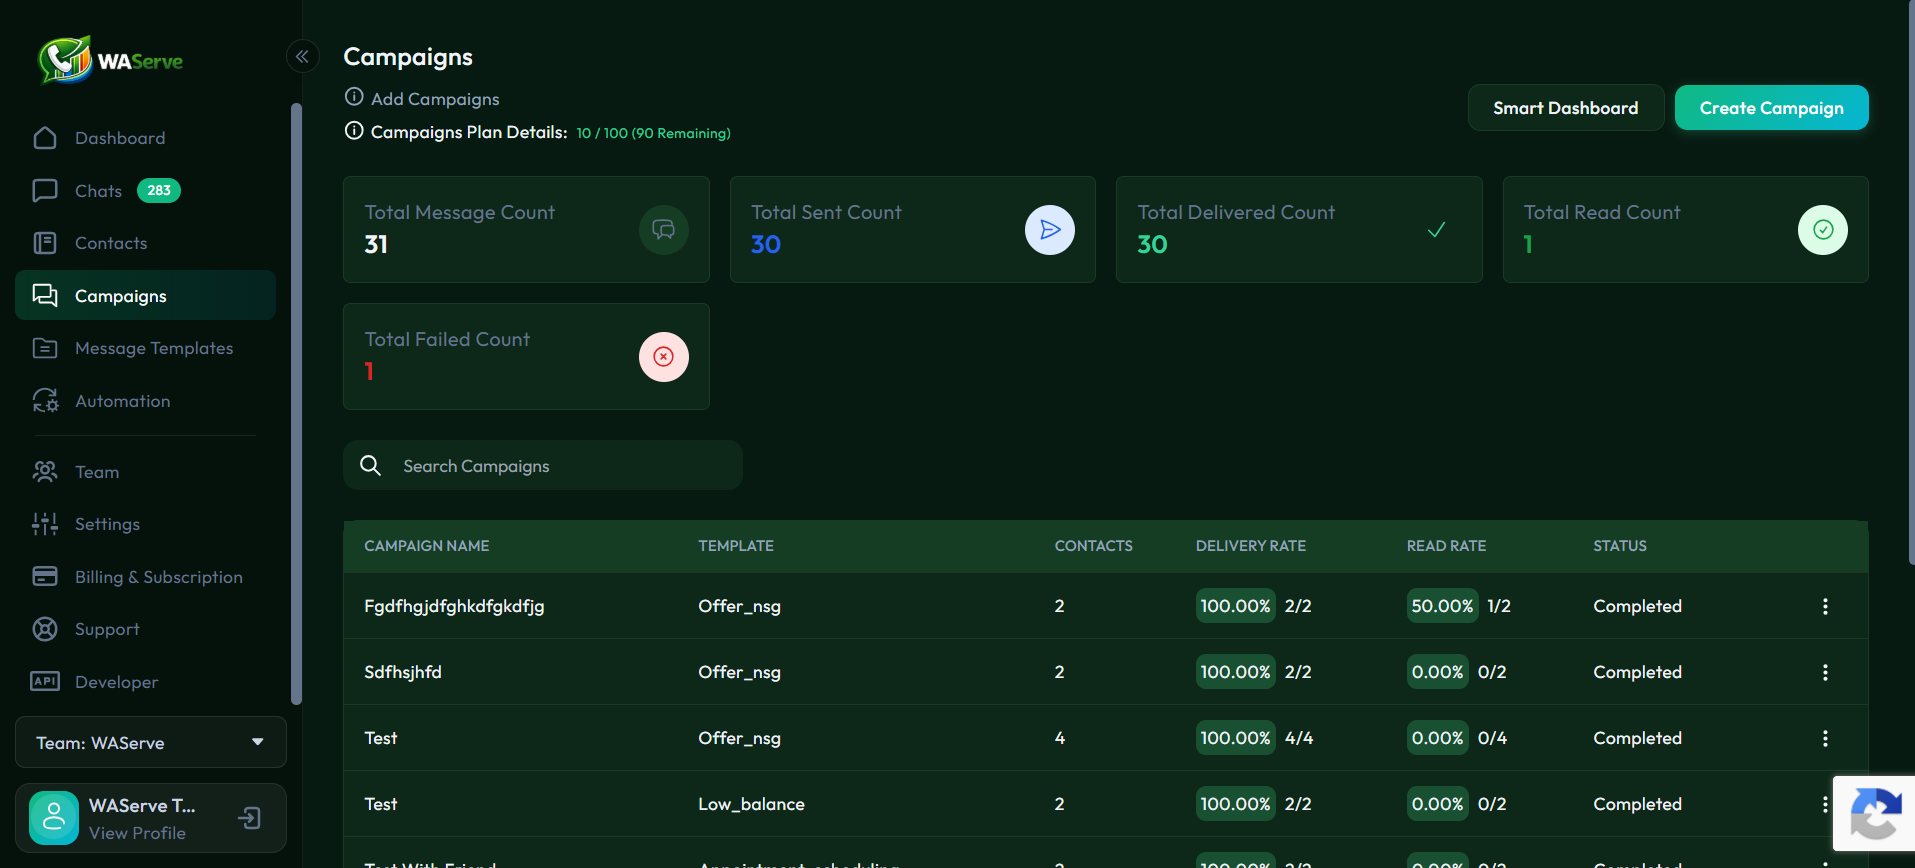Screen dimensions: 1915x868
Task: Open options menu for Test Offer_nsg campaign
Action: click(x=1825, y=738)
